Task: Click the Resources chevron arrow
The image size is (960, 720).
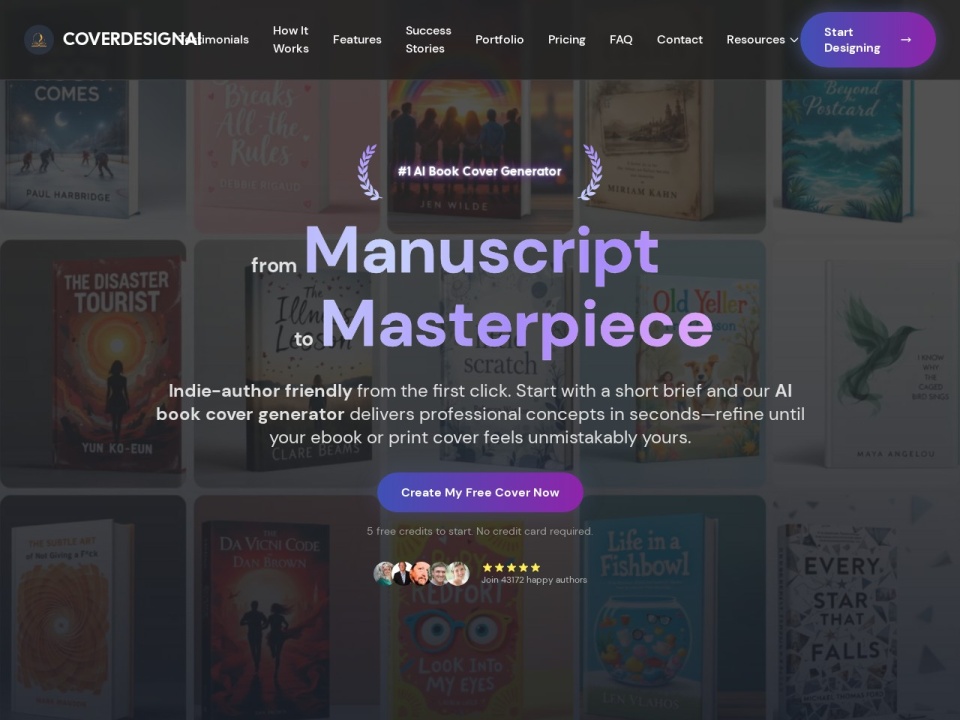Action: point(794,40)
